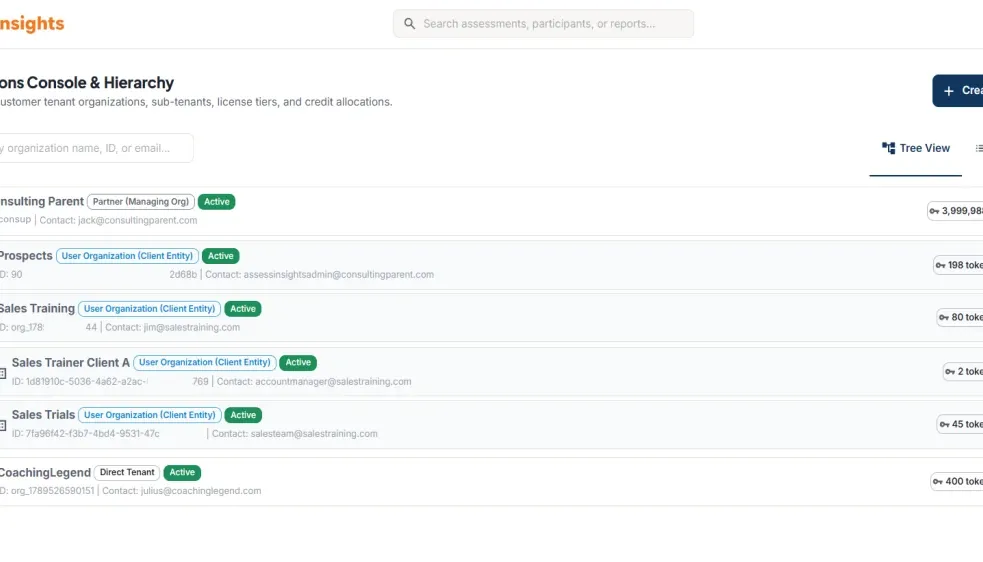This screenshot has height=562, width=983.
Task: Click the 400 tokens pill
Action: click(x=957, y=482)
